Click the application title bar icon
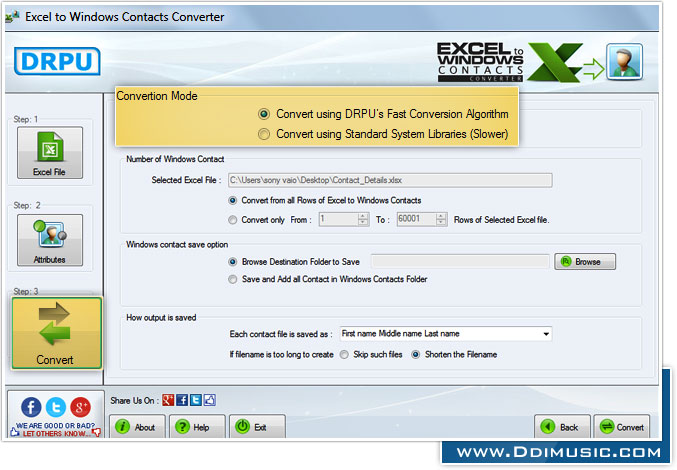The width and height of the screenshot is (677, 470). pos(12,16)
